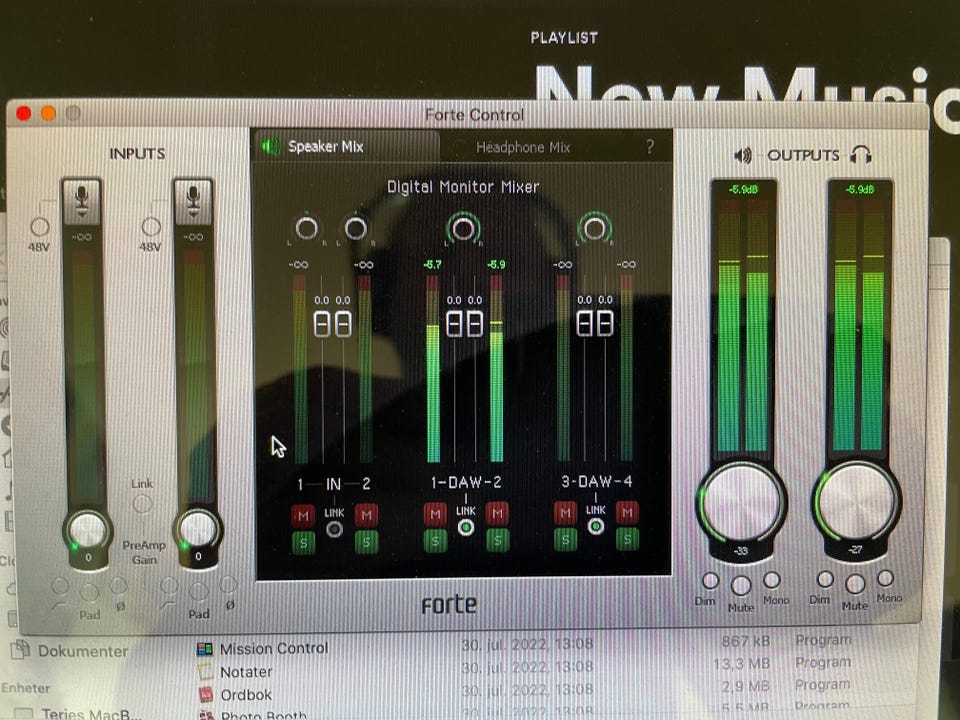Click the IN 1 channel fader handle
960x720 pixels.
(x=323, y=324)
